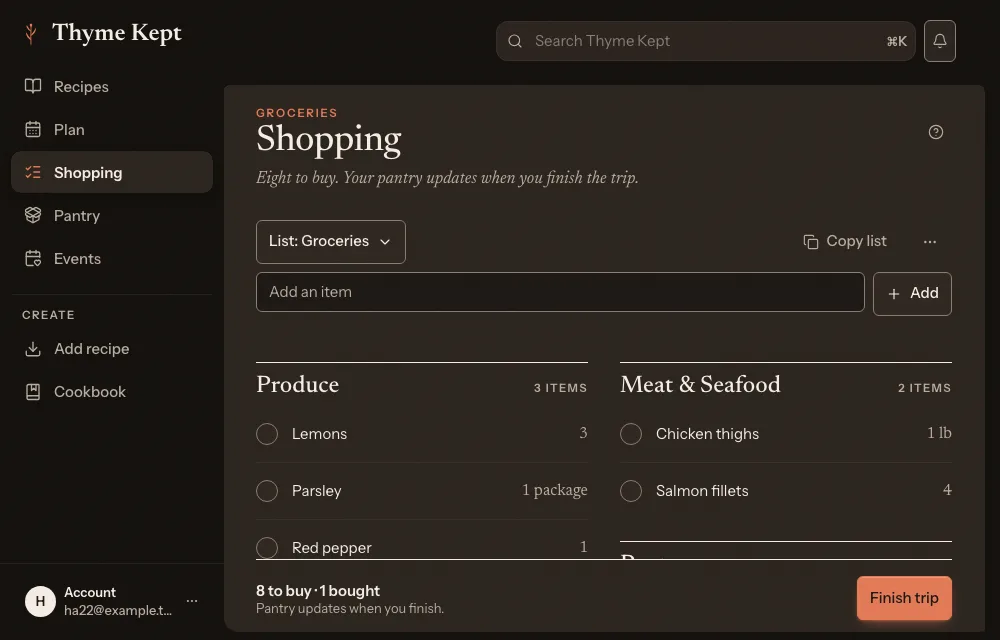Click the '2 ITEMS' Meat & Seafood count
The image size is (1000, 640).
click(924, 388)
